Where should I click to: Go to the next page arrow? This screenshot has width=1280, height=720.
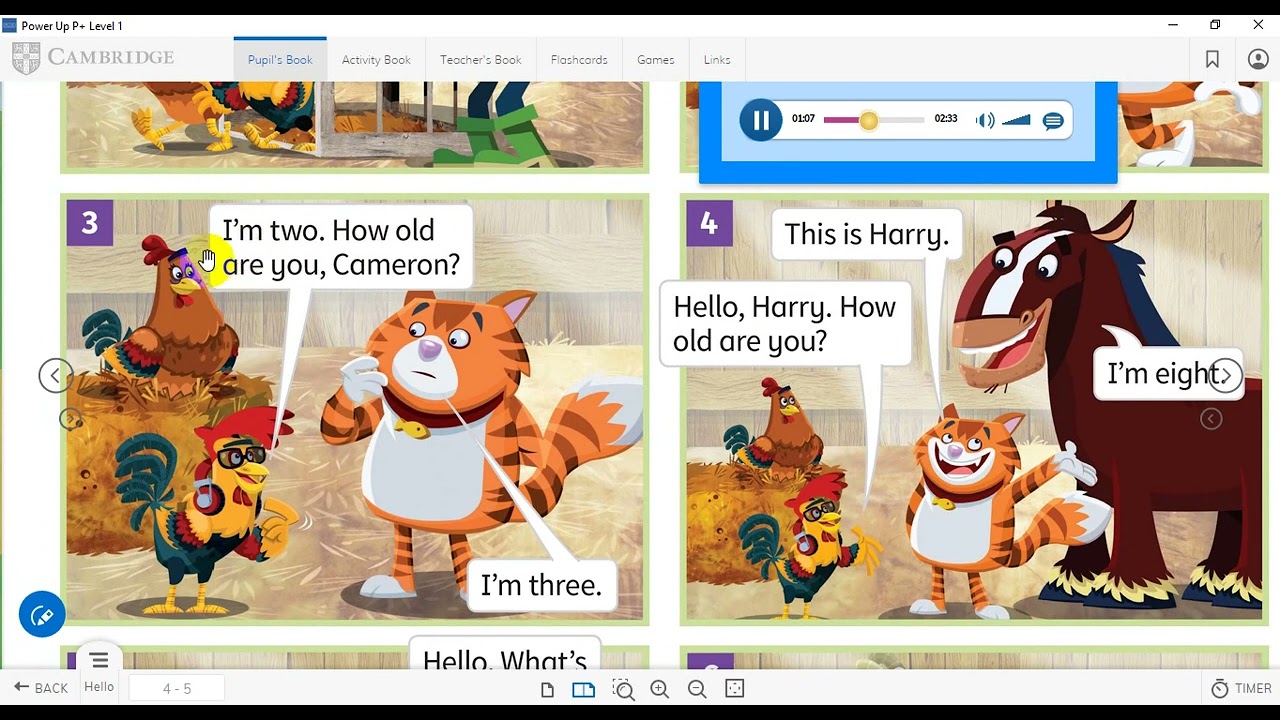click(1226, 376)
